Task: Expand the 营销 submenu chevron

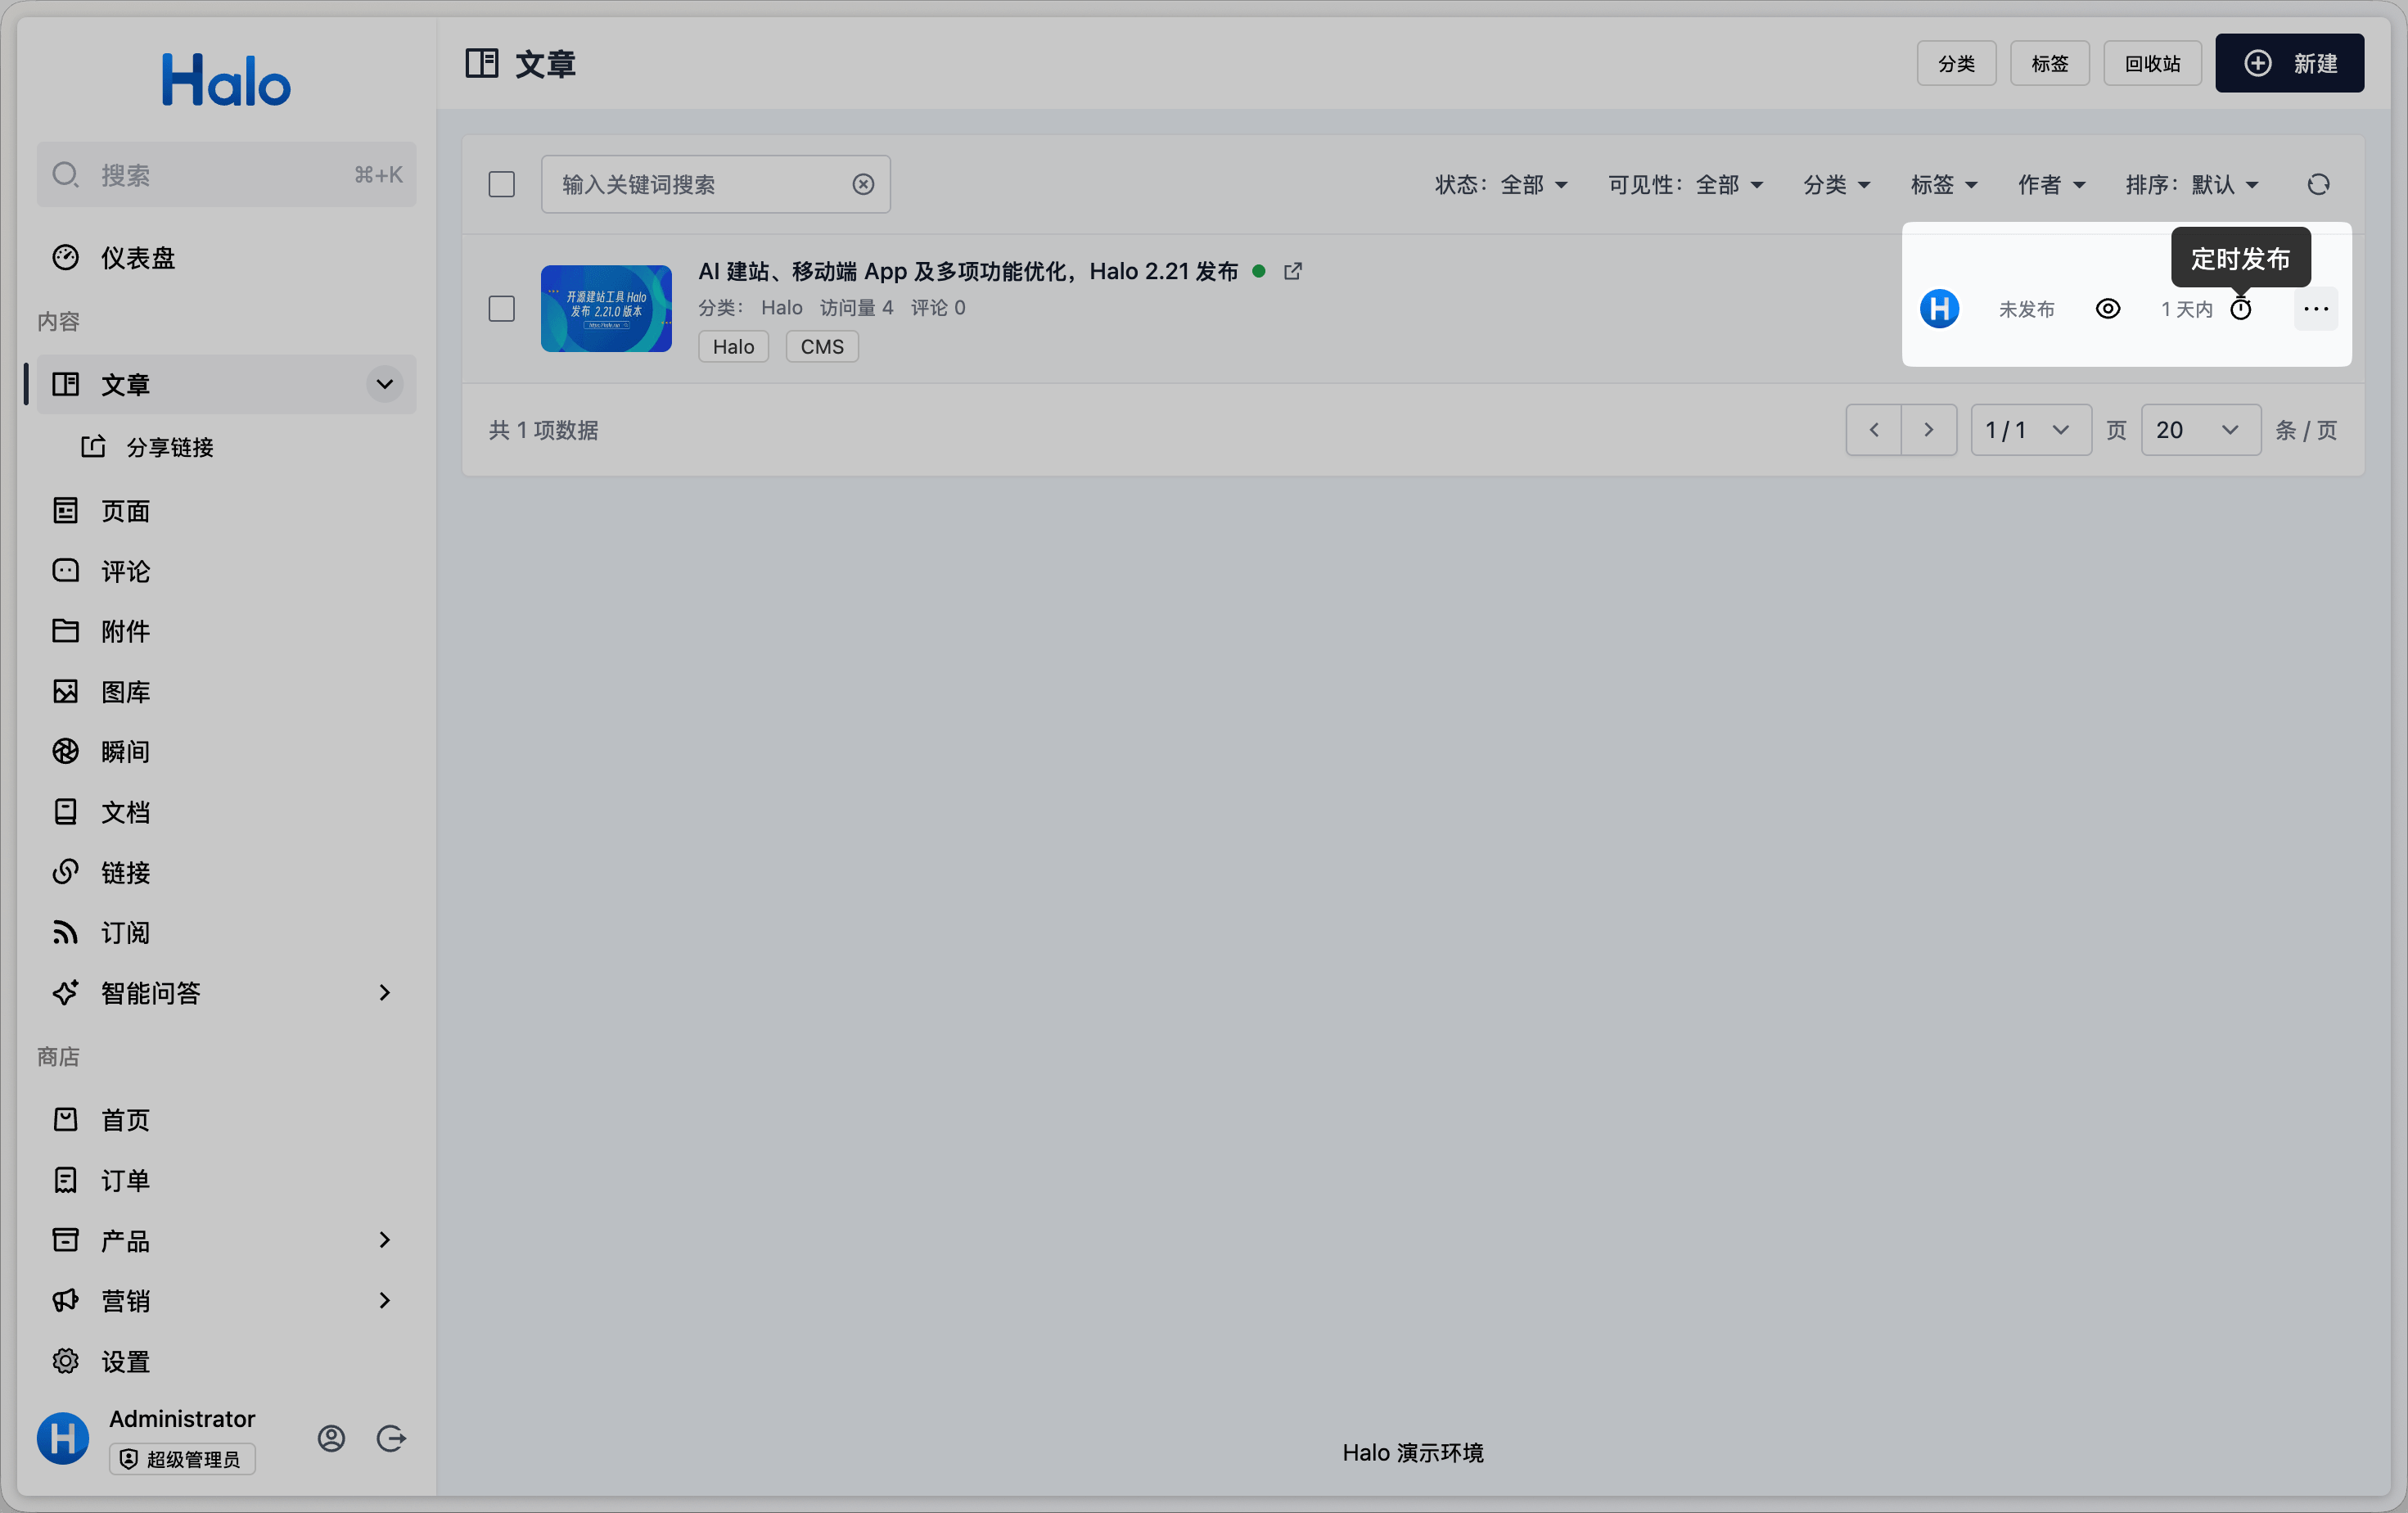Action: 384,1300
